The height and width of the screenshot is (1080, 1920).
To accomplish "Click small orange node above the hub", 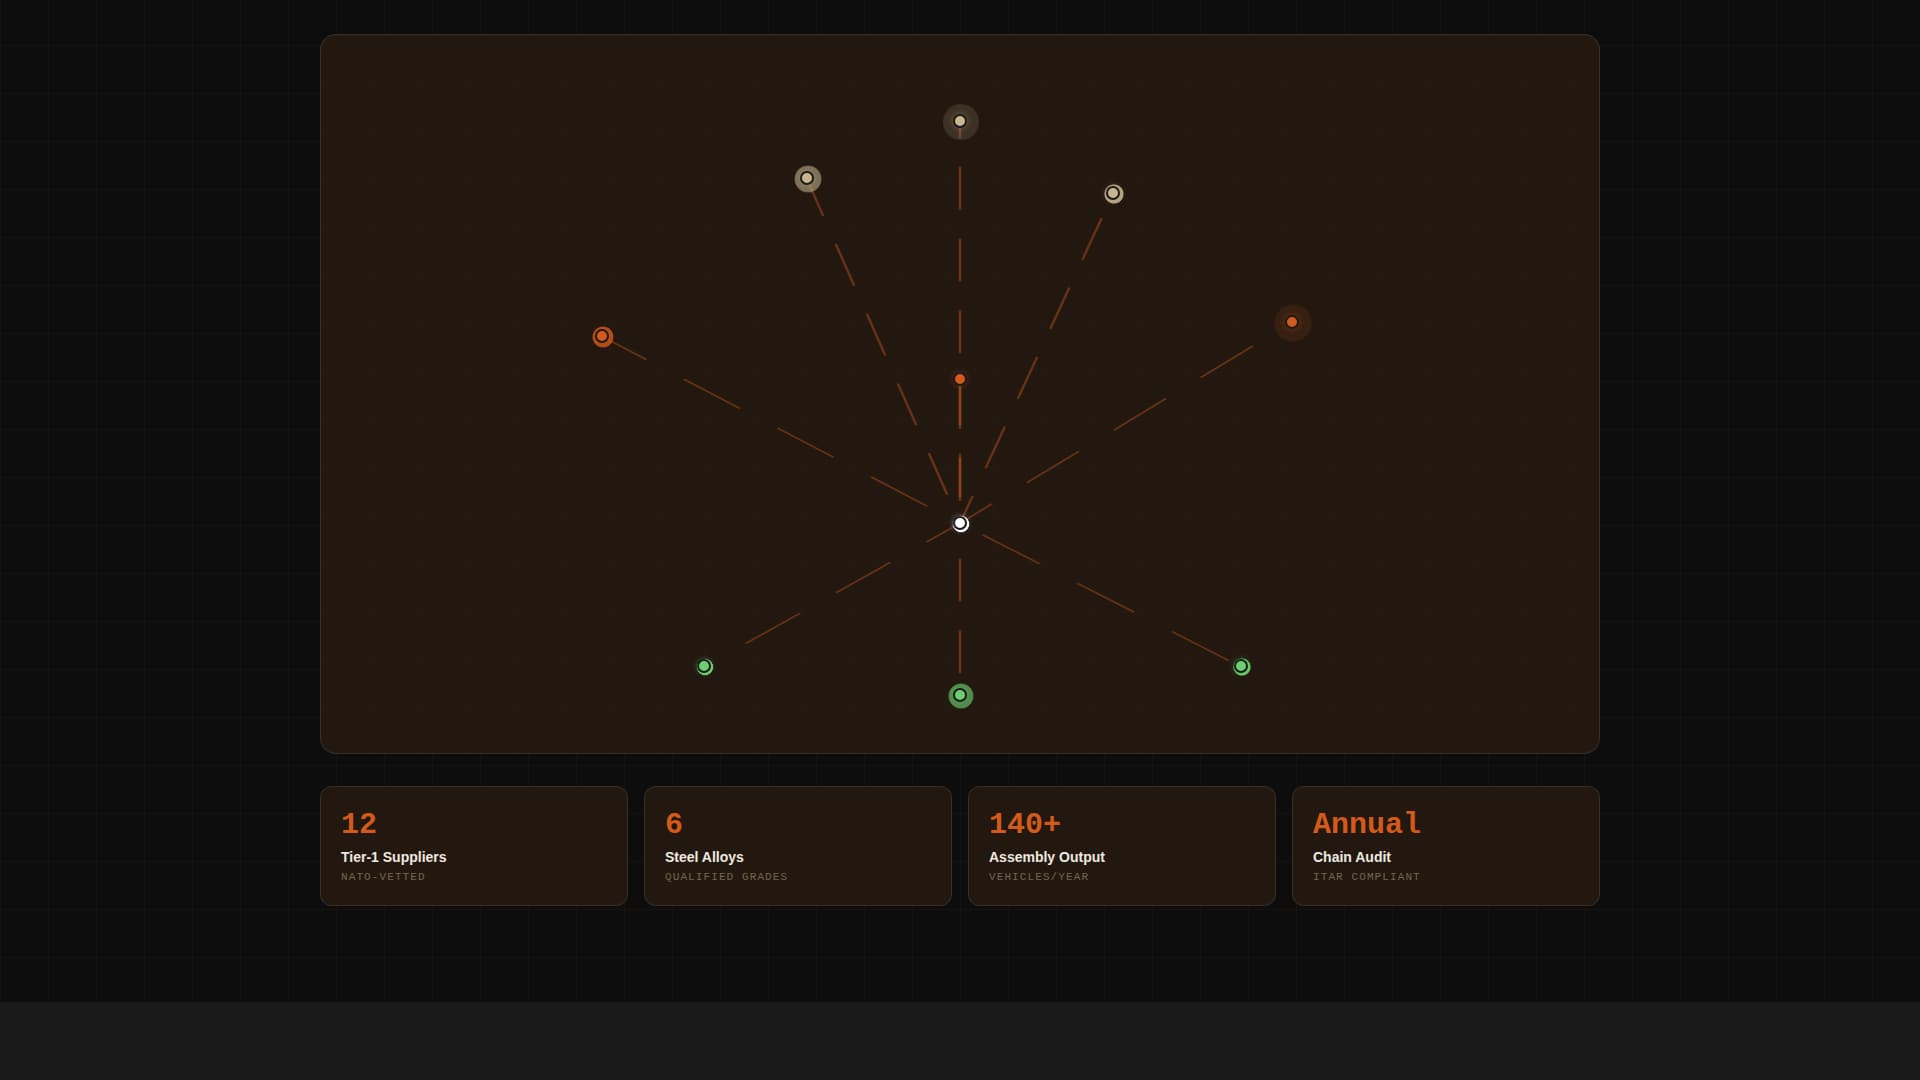I will click(960, 379).
